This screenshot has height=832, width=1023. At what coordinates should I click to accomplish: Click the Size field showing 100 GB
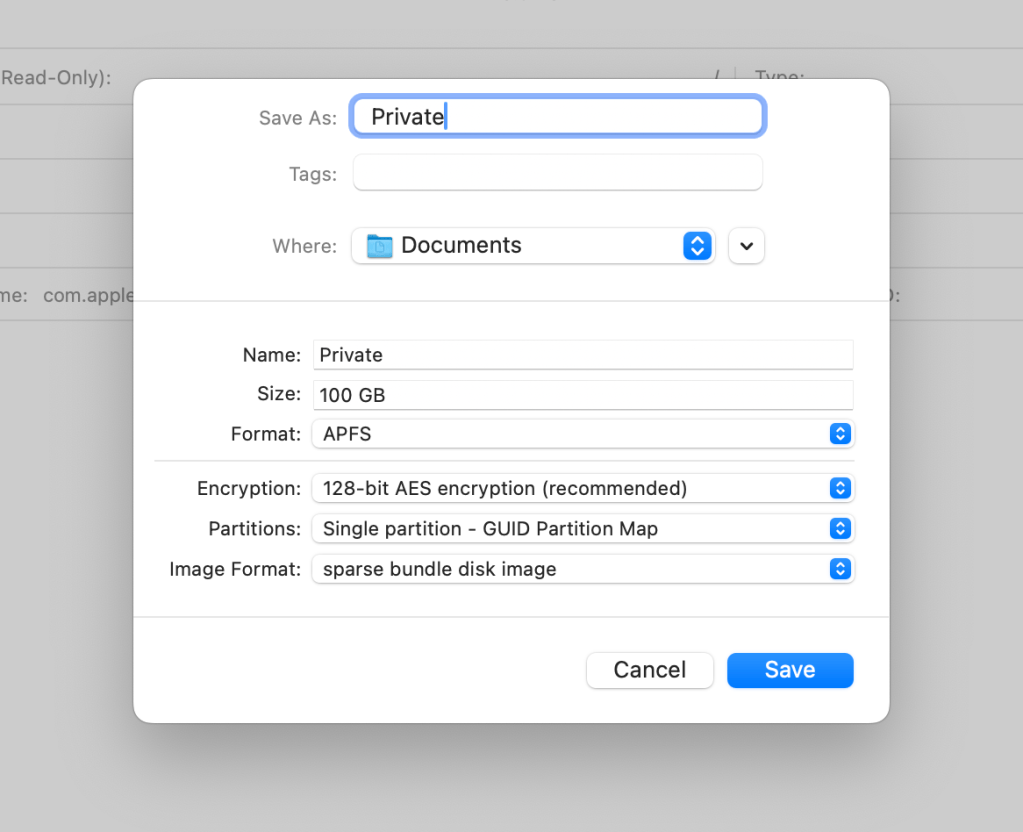tap(582, 395)
